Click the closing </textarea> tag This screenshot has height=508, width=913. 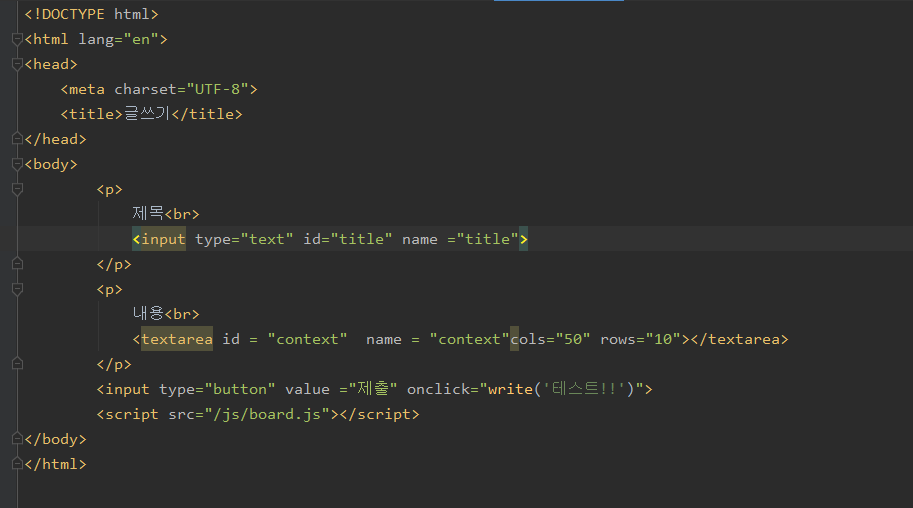739,339
